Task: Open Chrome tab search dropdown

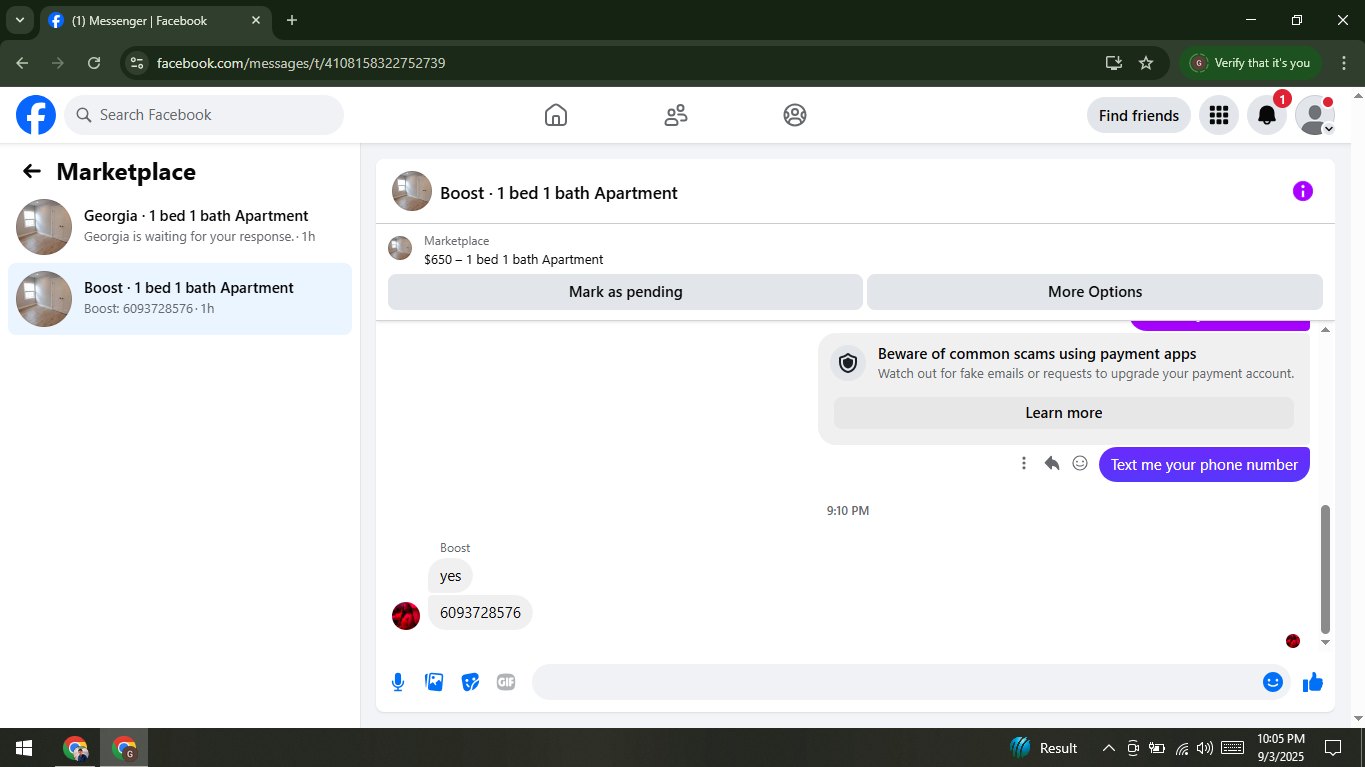Action: (19, 20)
